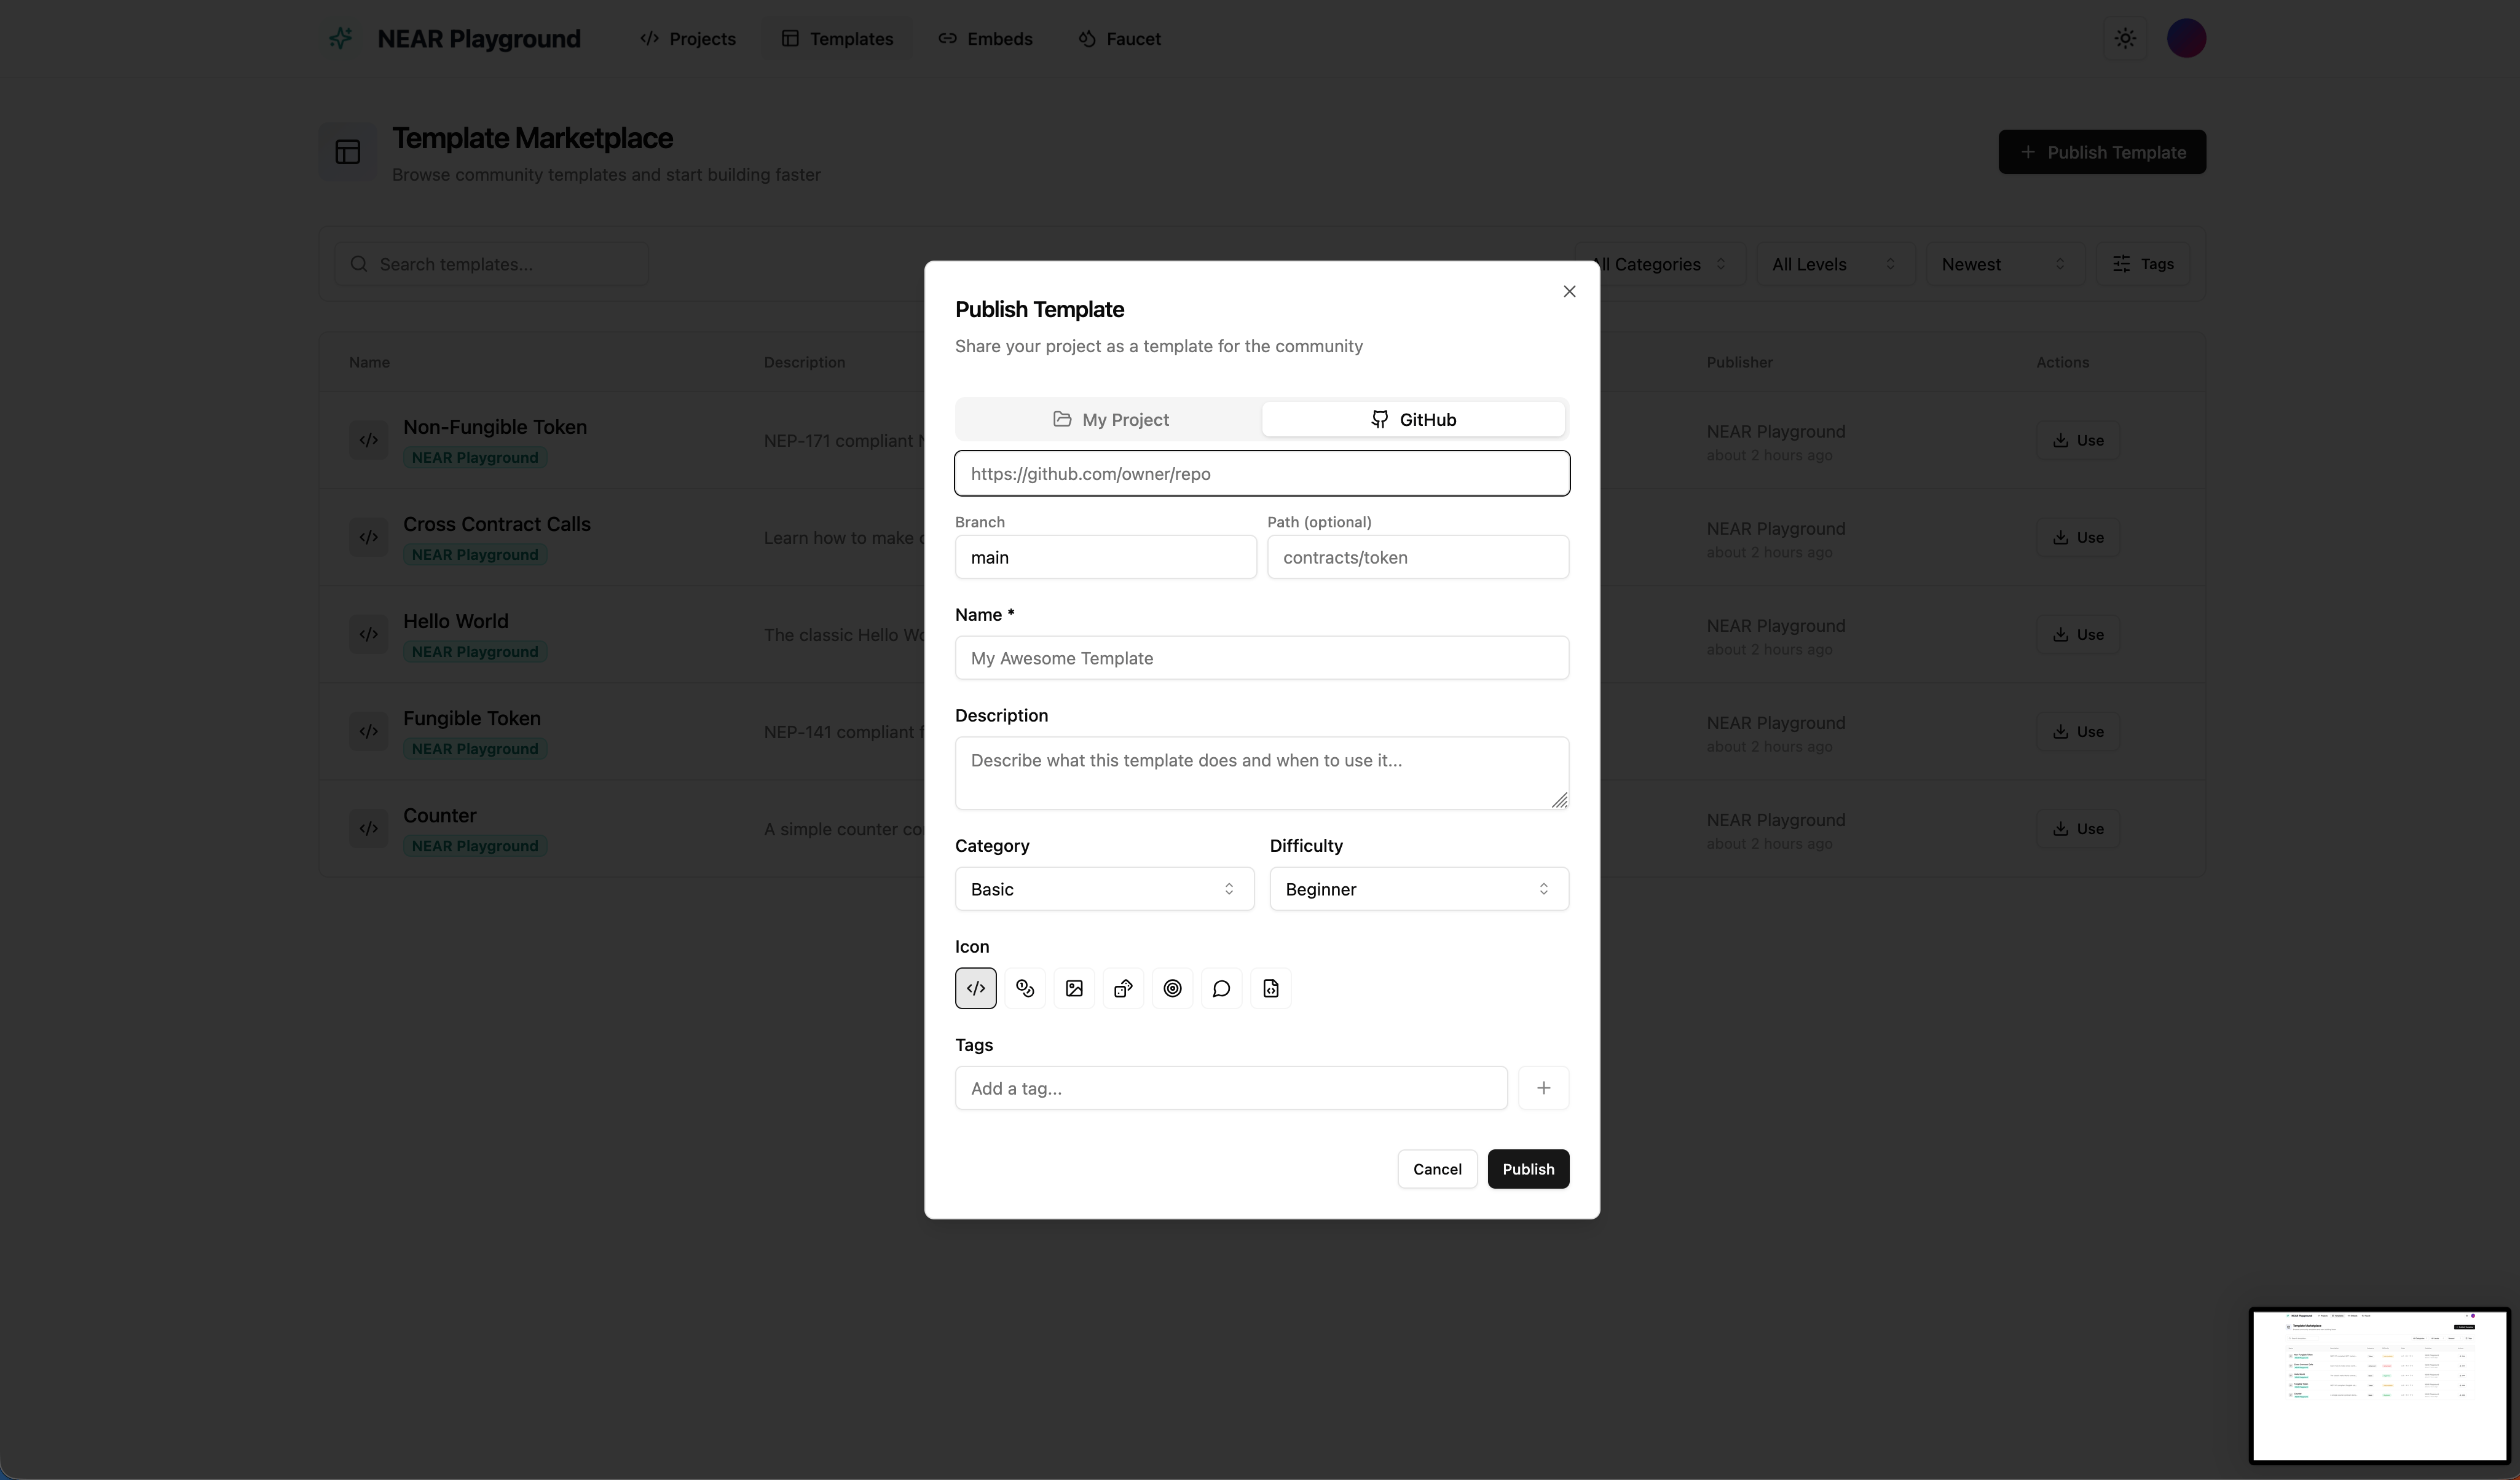Use the Cross Contract Calls template
This screenshot has height=1480, width=2520.
(x=2078, y=537)
